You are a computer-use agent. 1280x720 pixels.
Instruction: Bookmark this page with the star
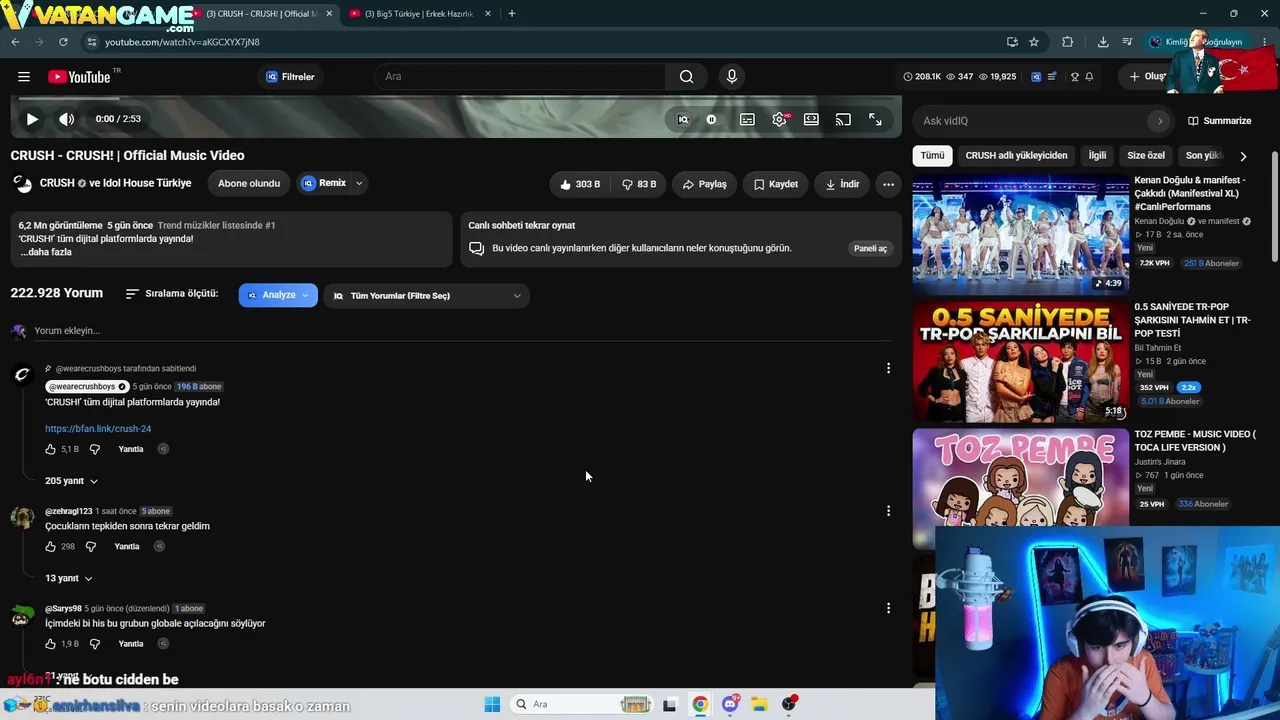point(1034,42)
